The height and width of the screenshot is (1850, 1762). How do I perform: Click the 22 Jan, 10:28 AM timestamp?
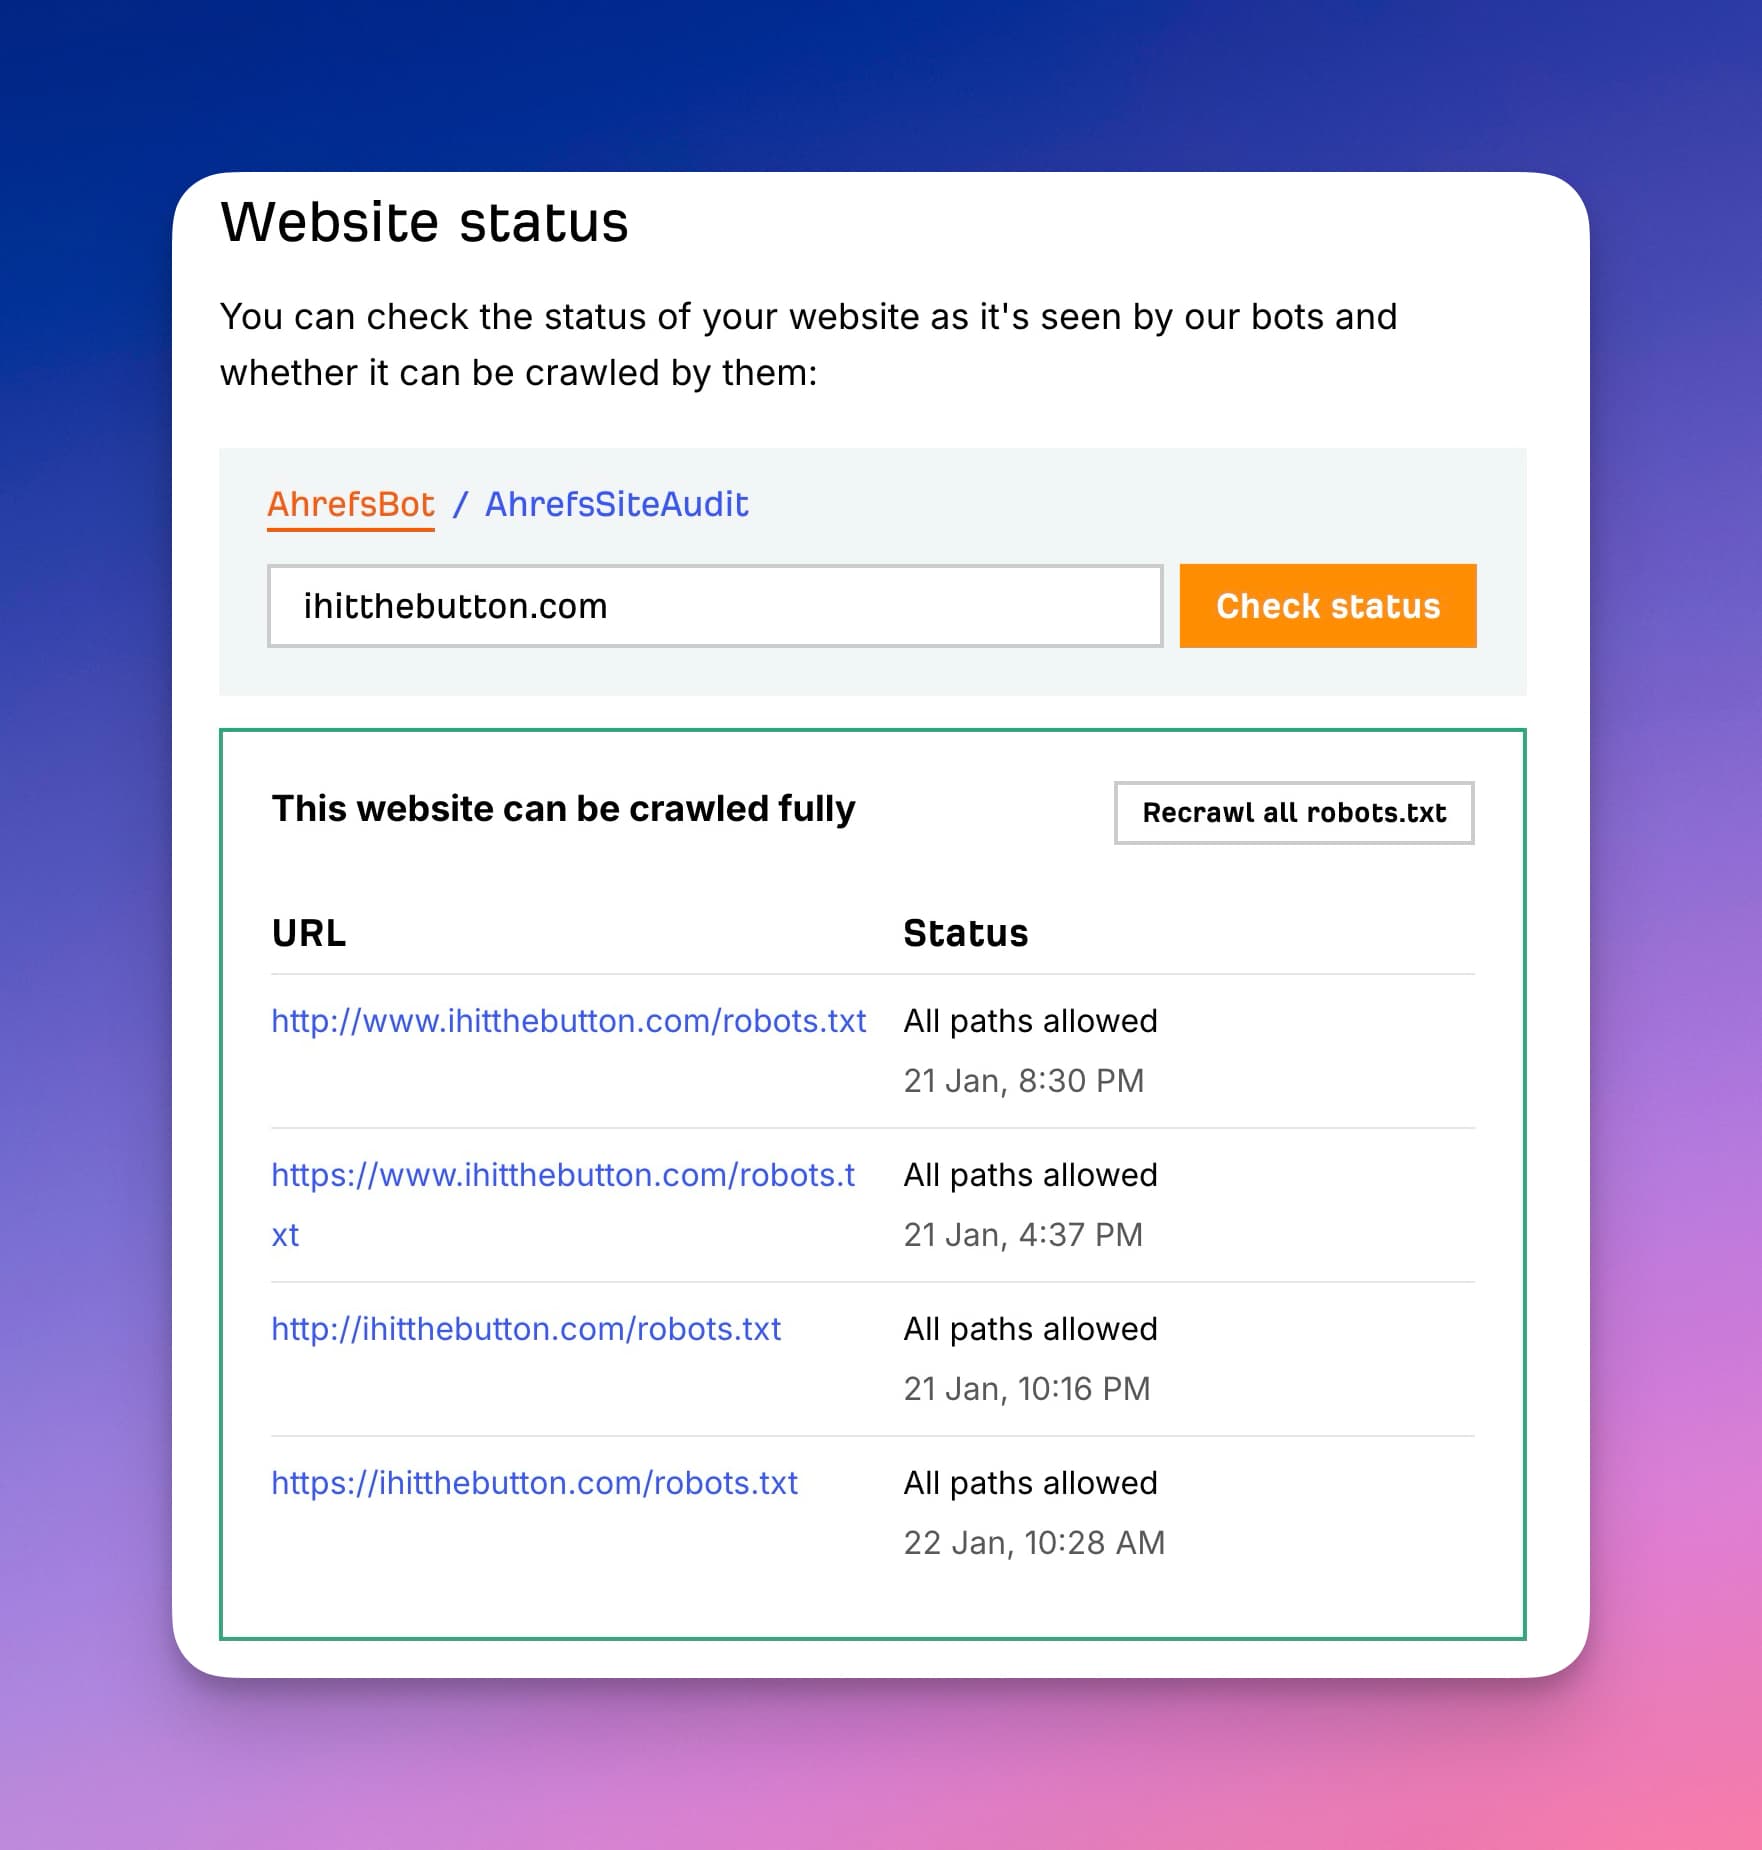click(1033, 1542)
